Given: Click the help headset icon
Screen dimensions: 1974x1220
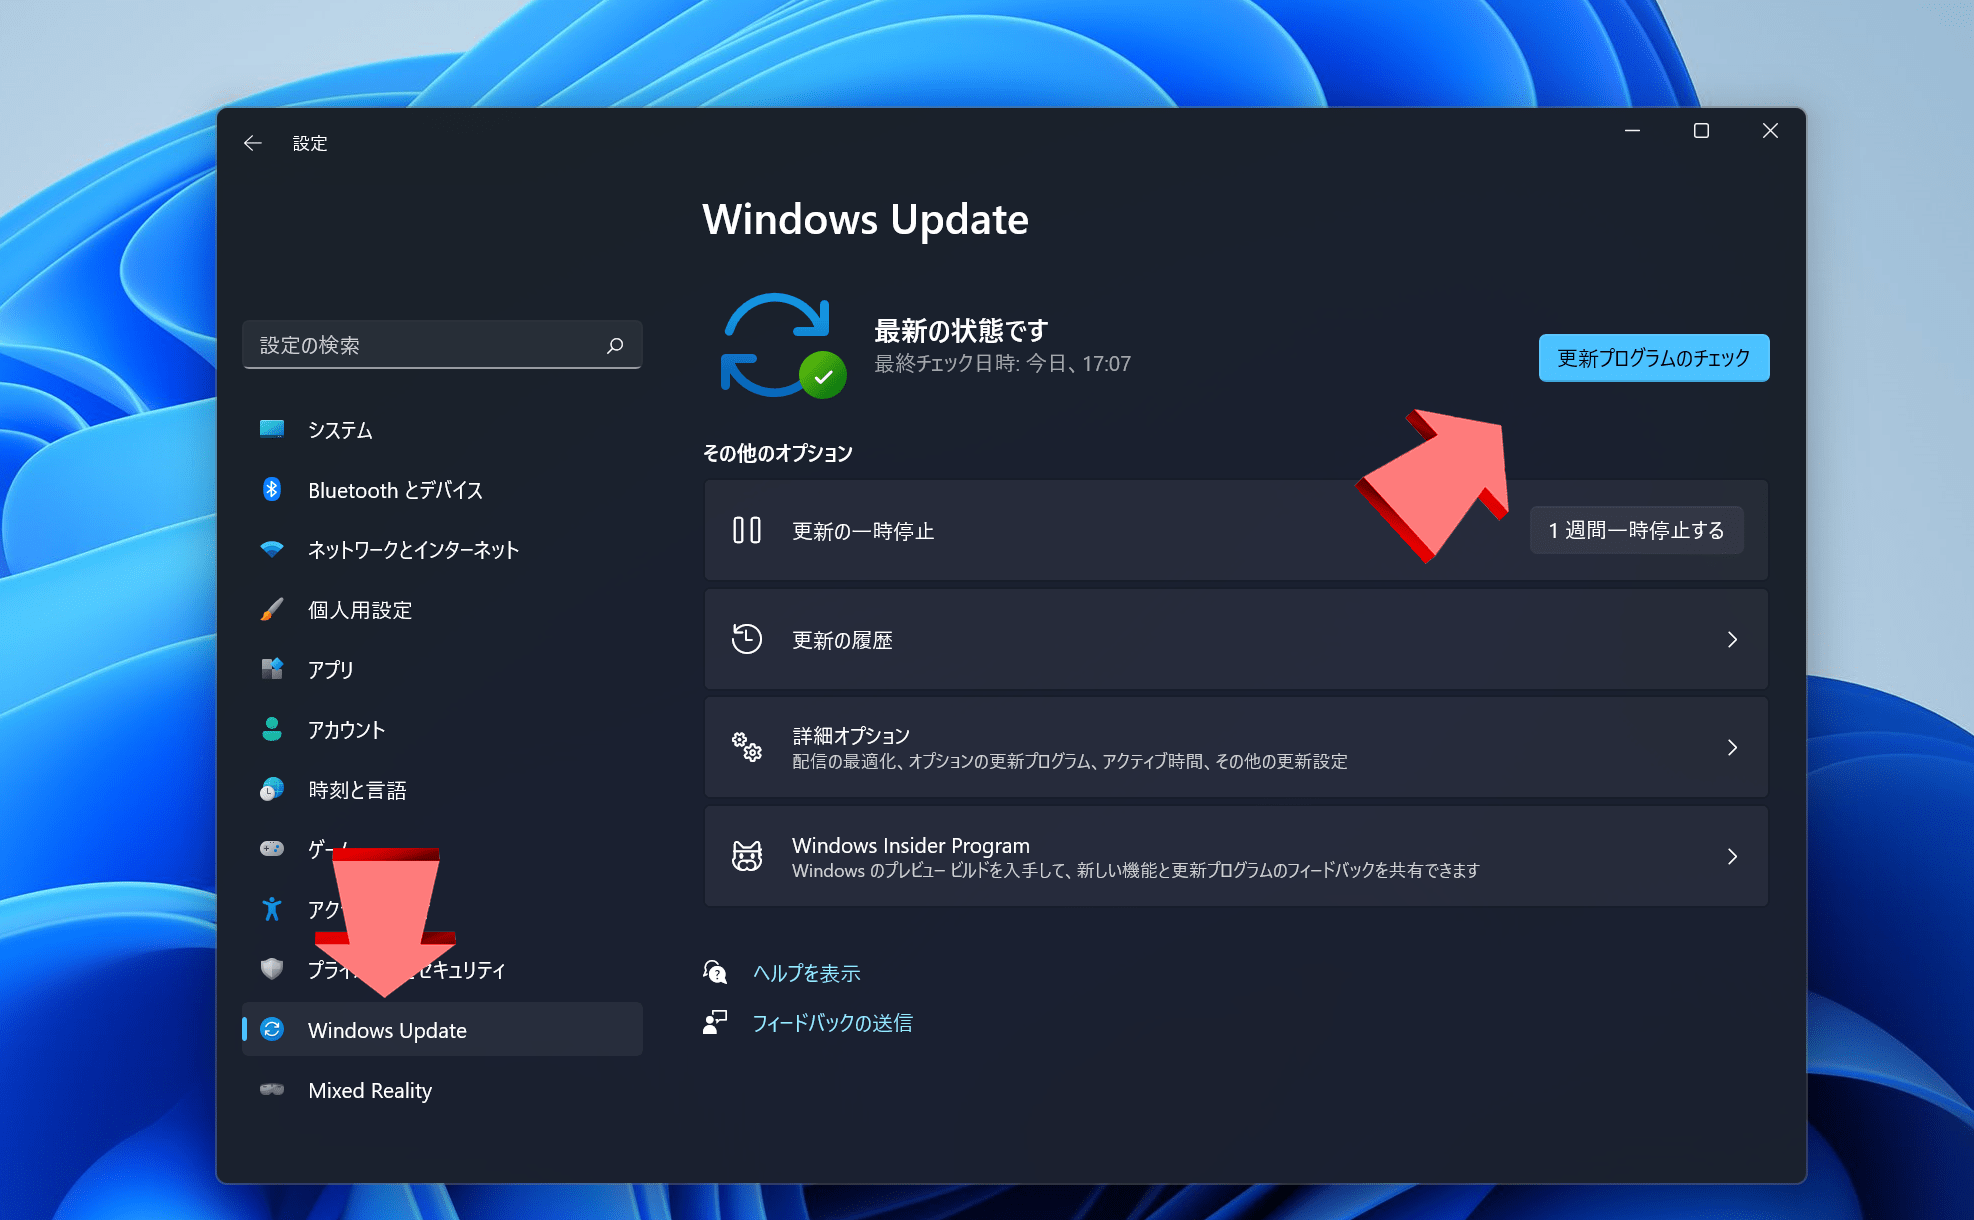Looking at the screenshot, I should click(715, 972).
